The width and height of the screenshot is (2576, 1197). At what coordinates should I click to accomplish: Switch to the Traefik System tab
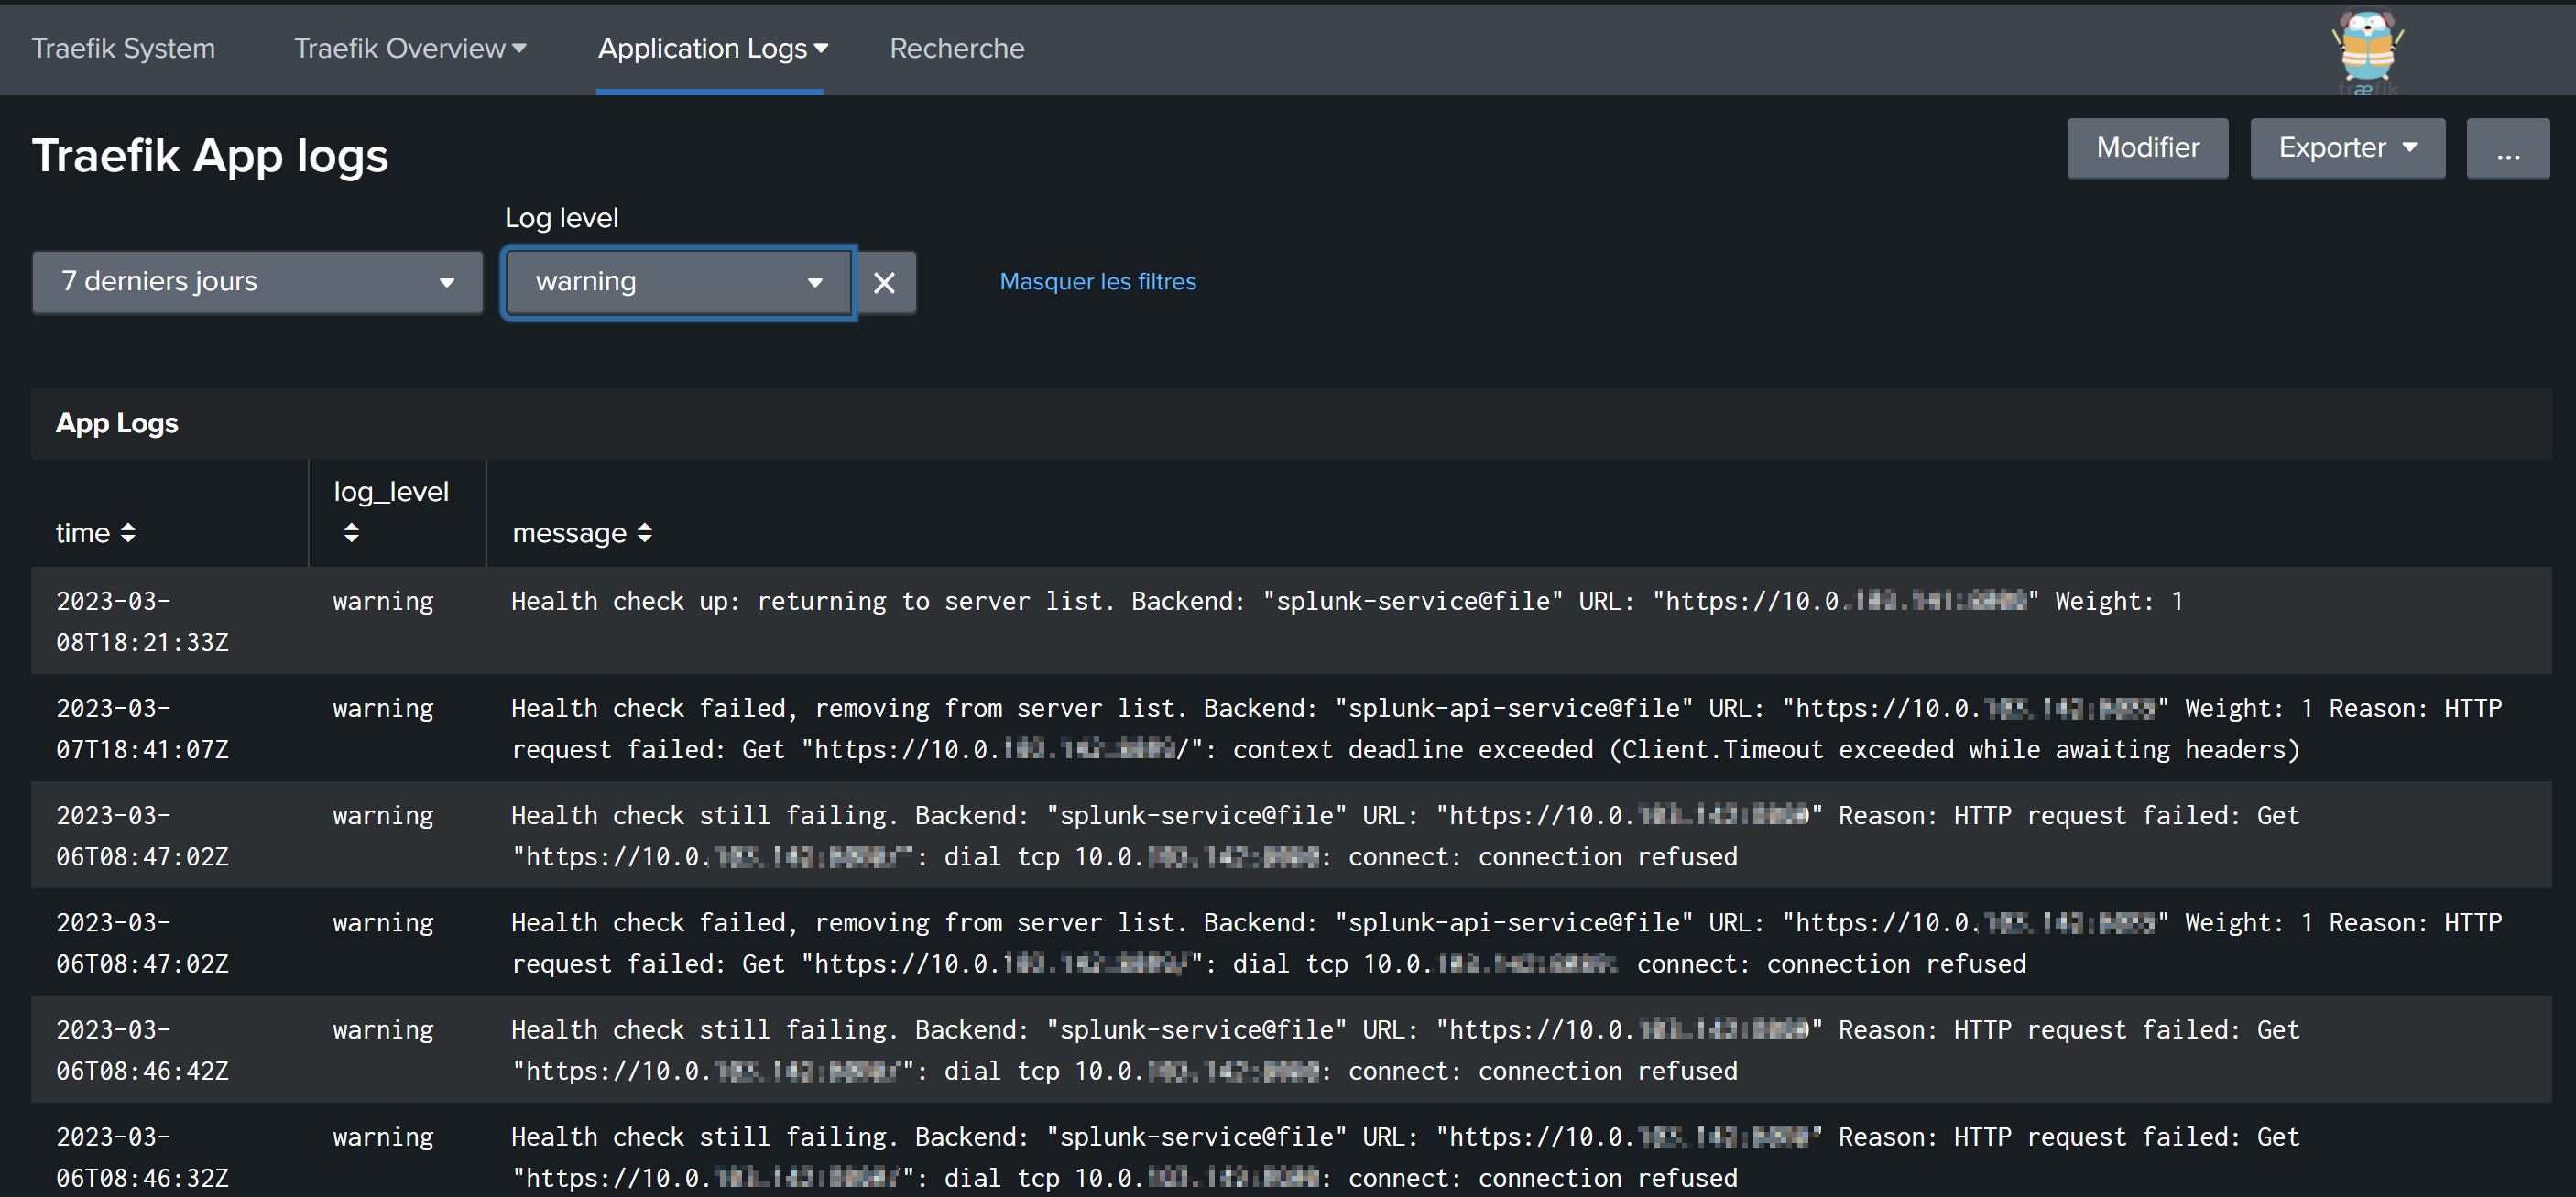tap(123, 47)
